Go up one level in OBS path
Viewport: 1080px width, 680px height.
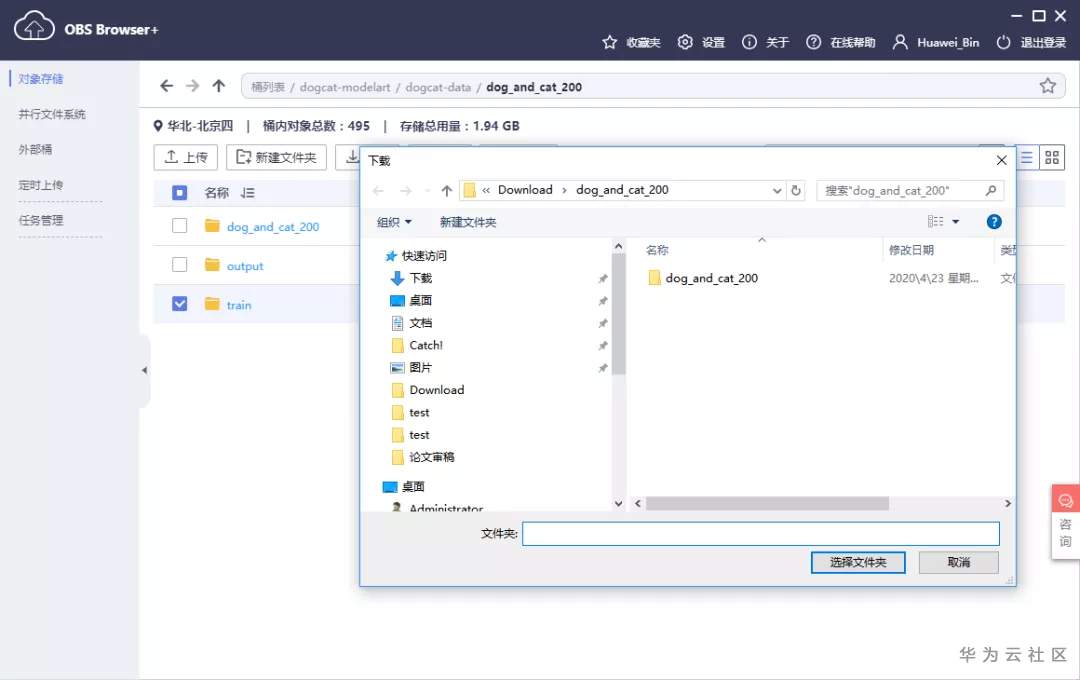click(218, 85)
